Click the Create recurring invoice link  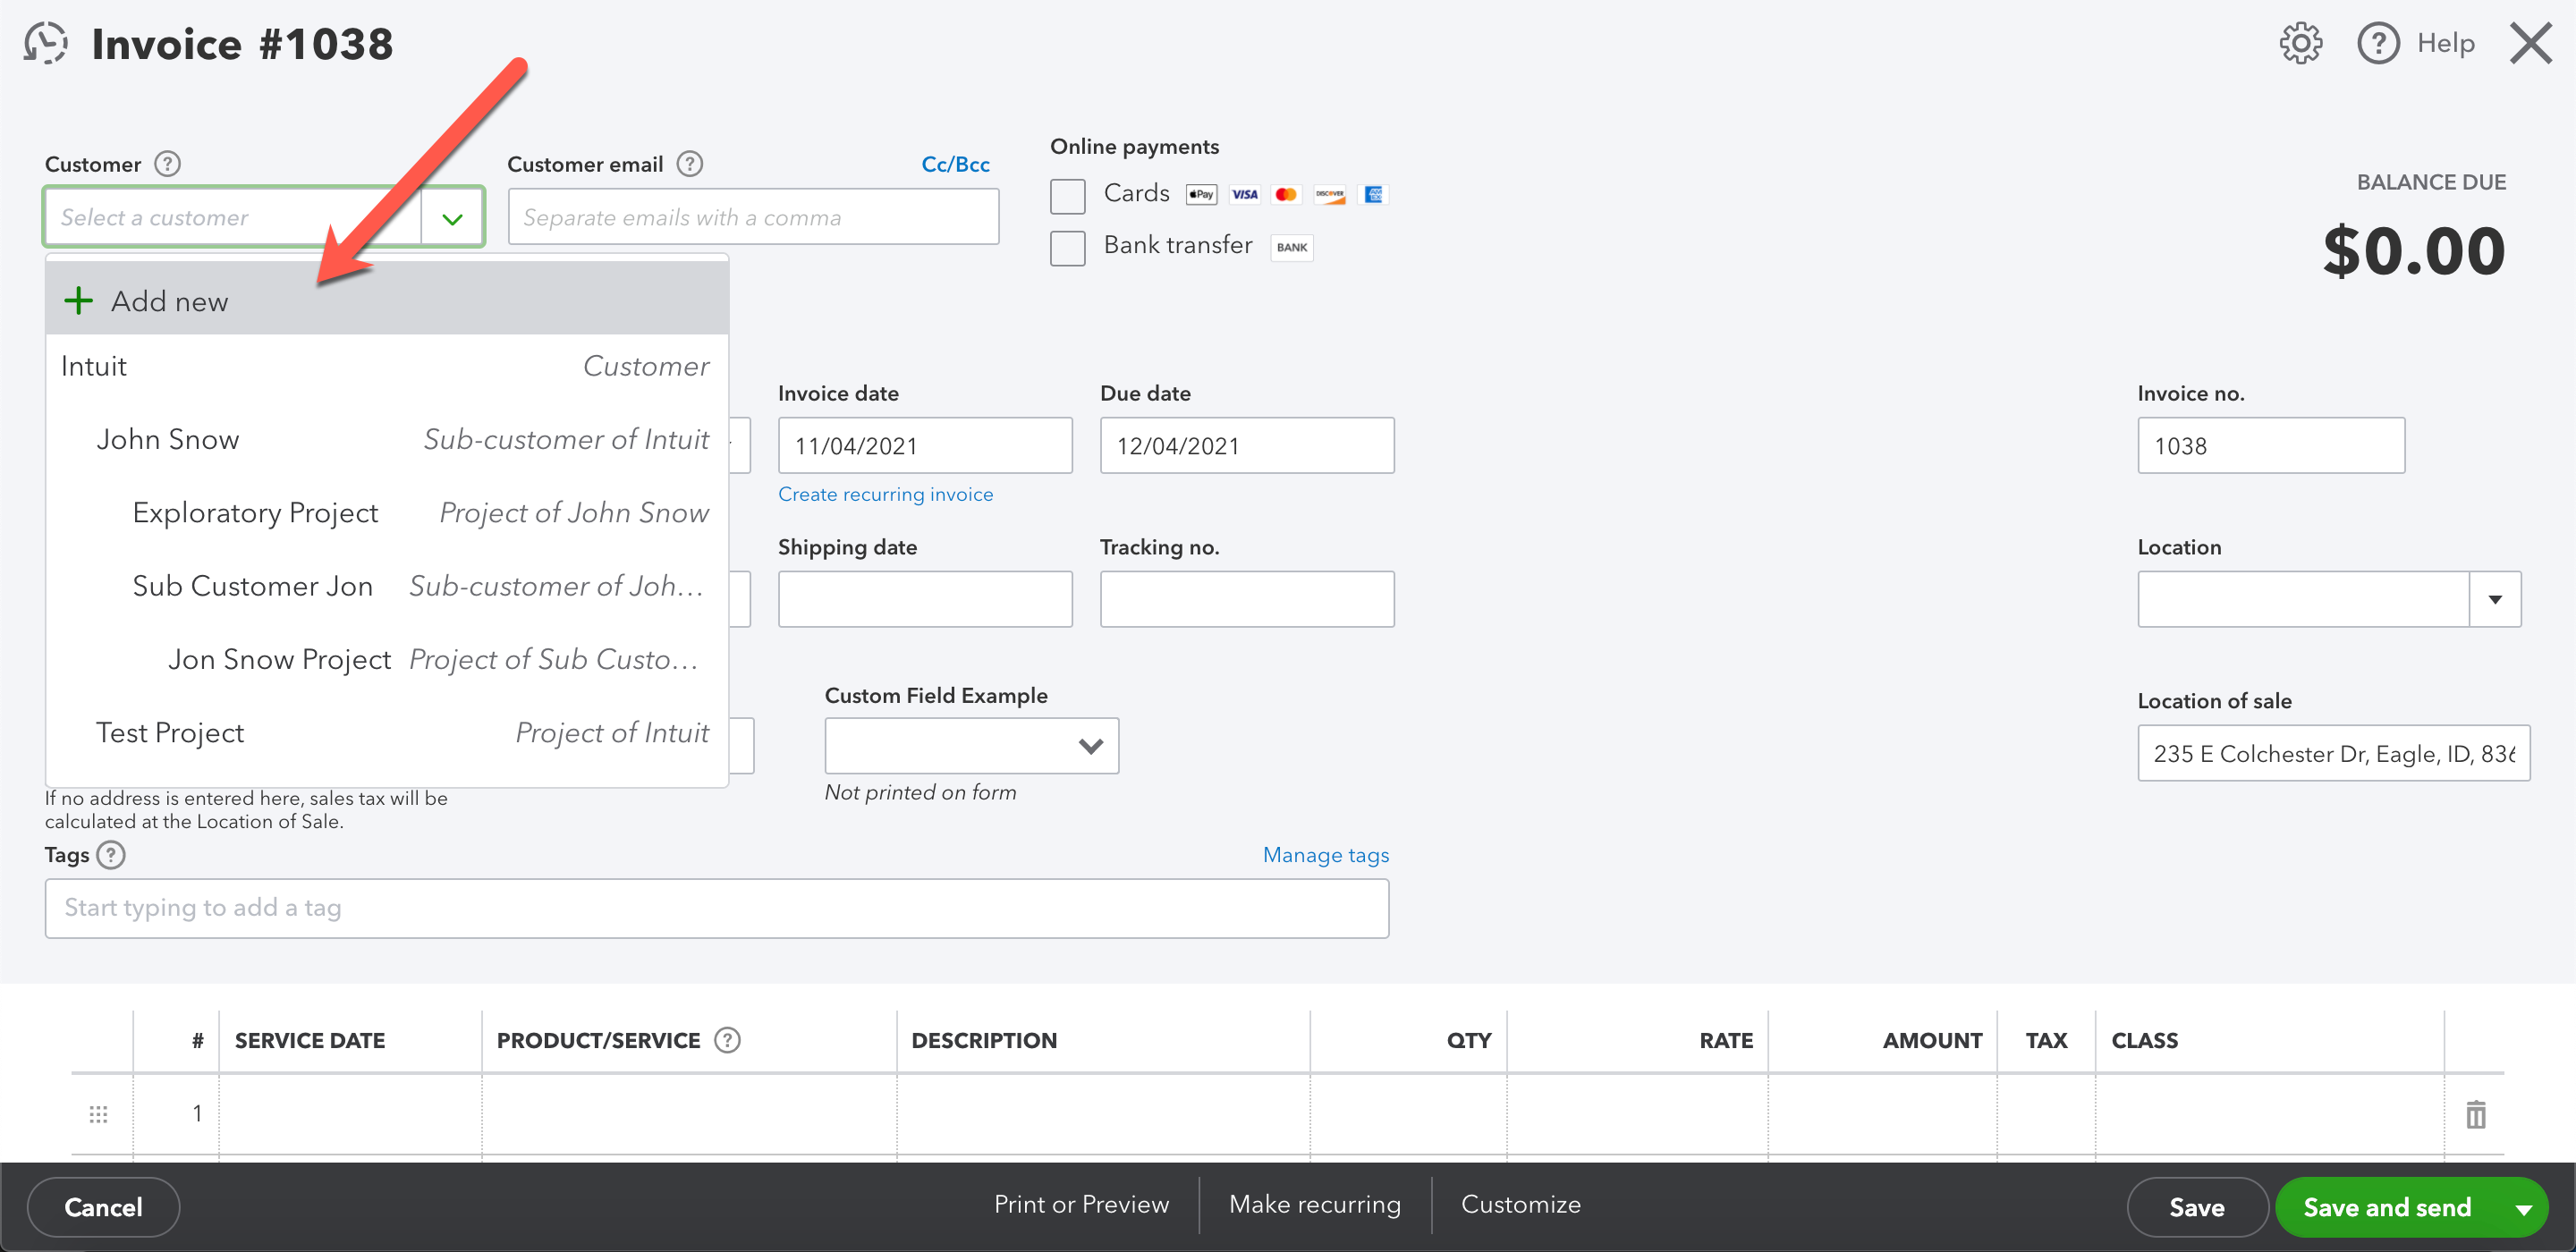click(x=884, y=493)
